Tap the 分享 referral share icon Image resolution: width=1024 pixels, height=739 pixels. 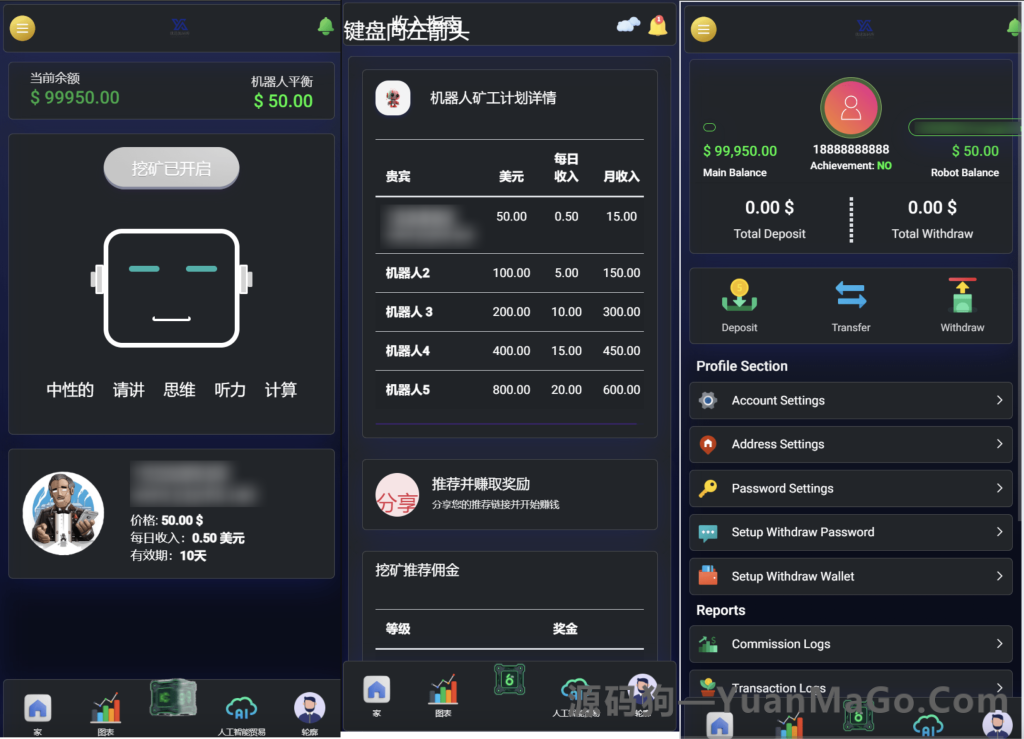coord(395,495)
